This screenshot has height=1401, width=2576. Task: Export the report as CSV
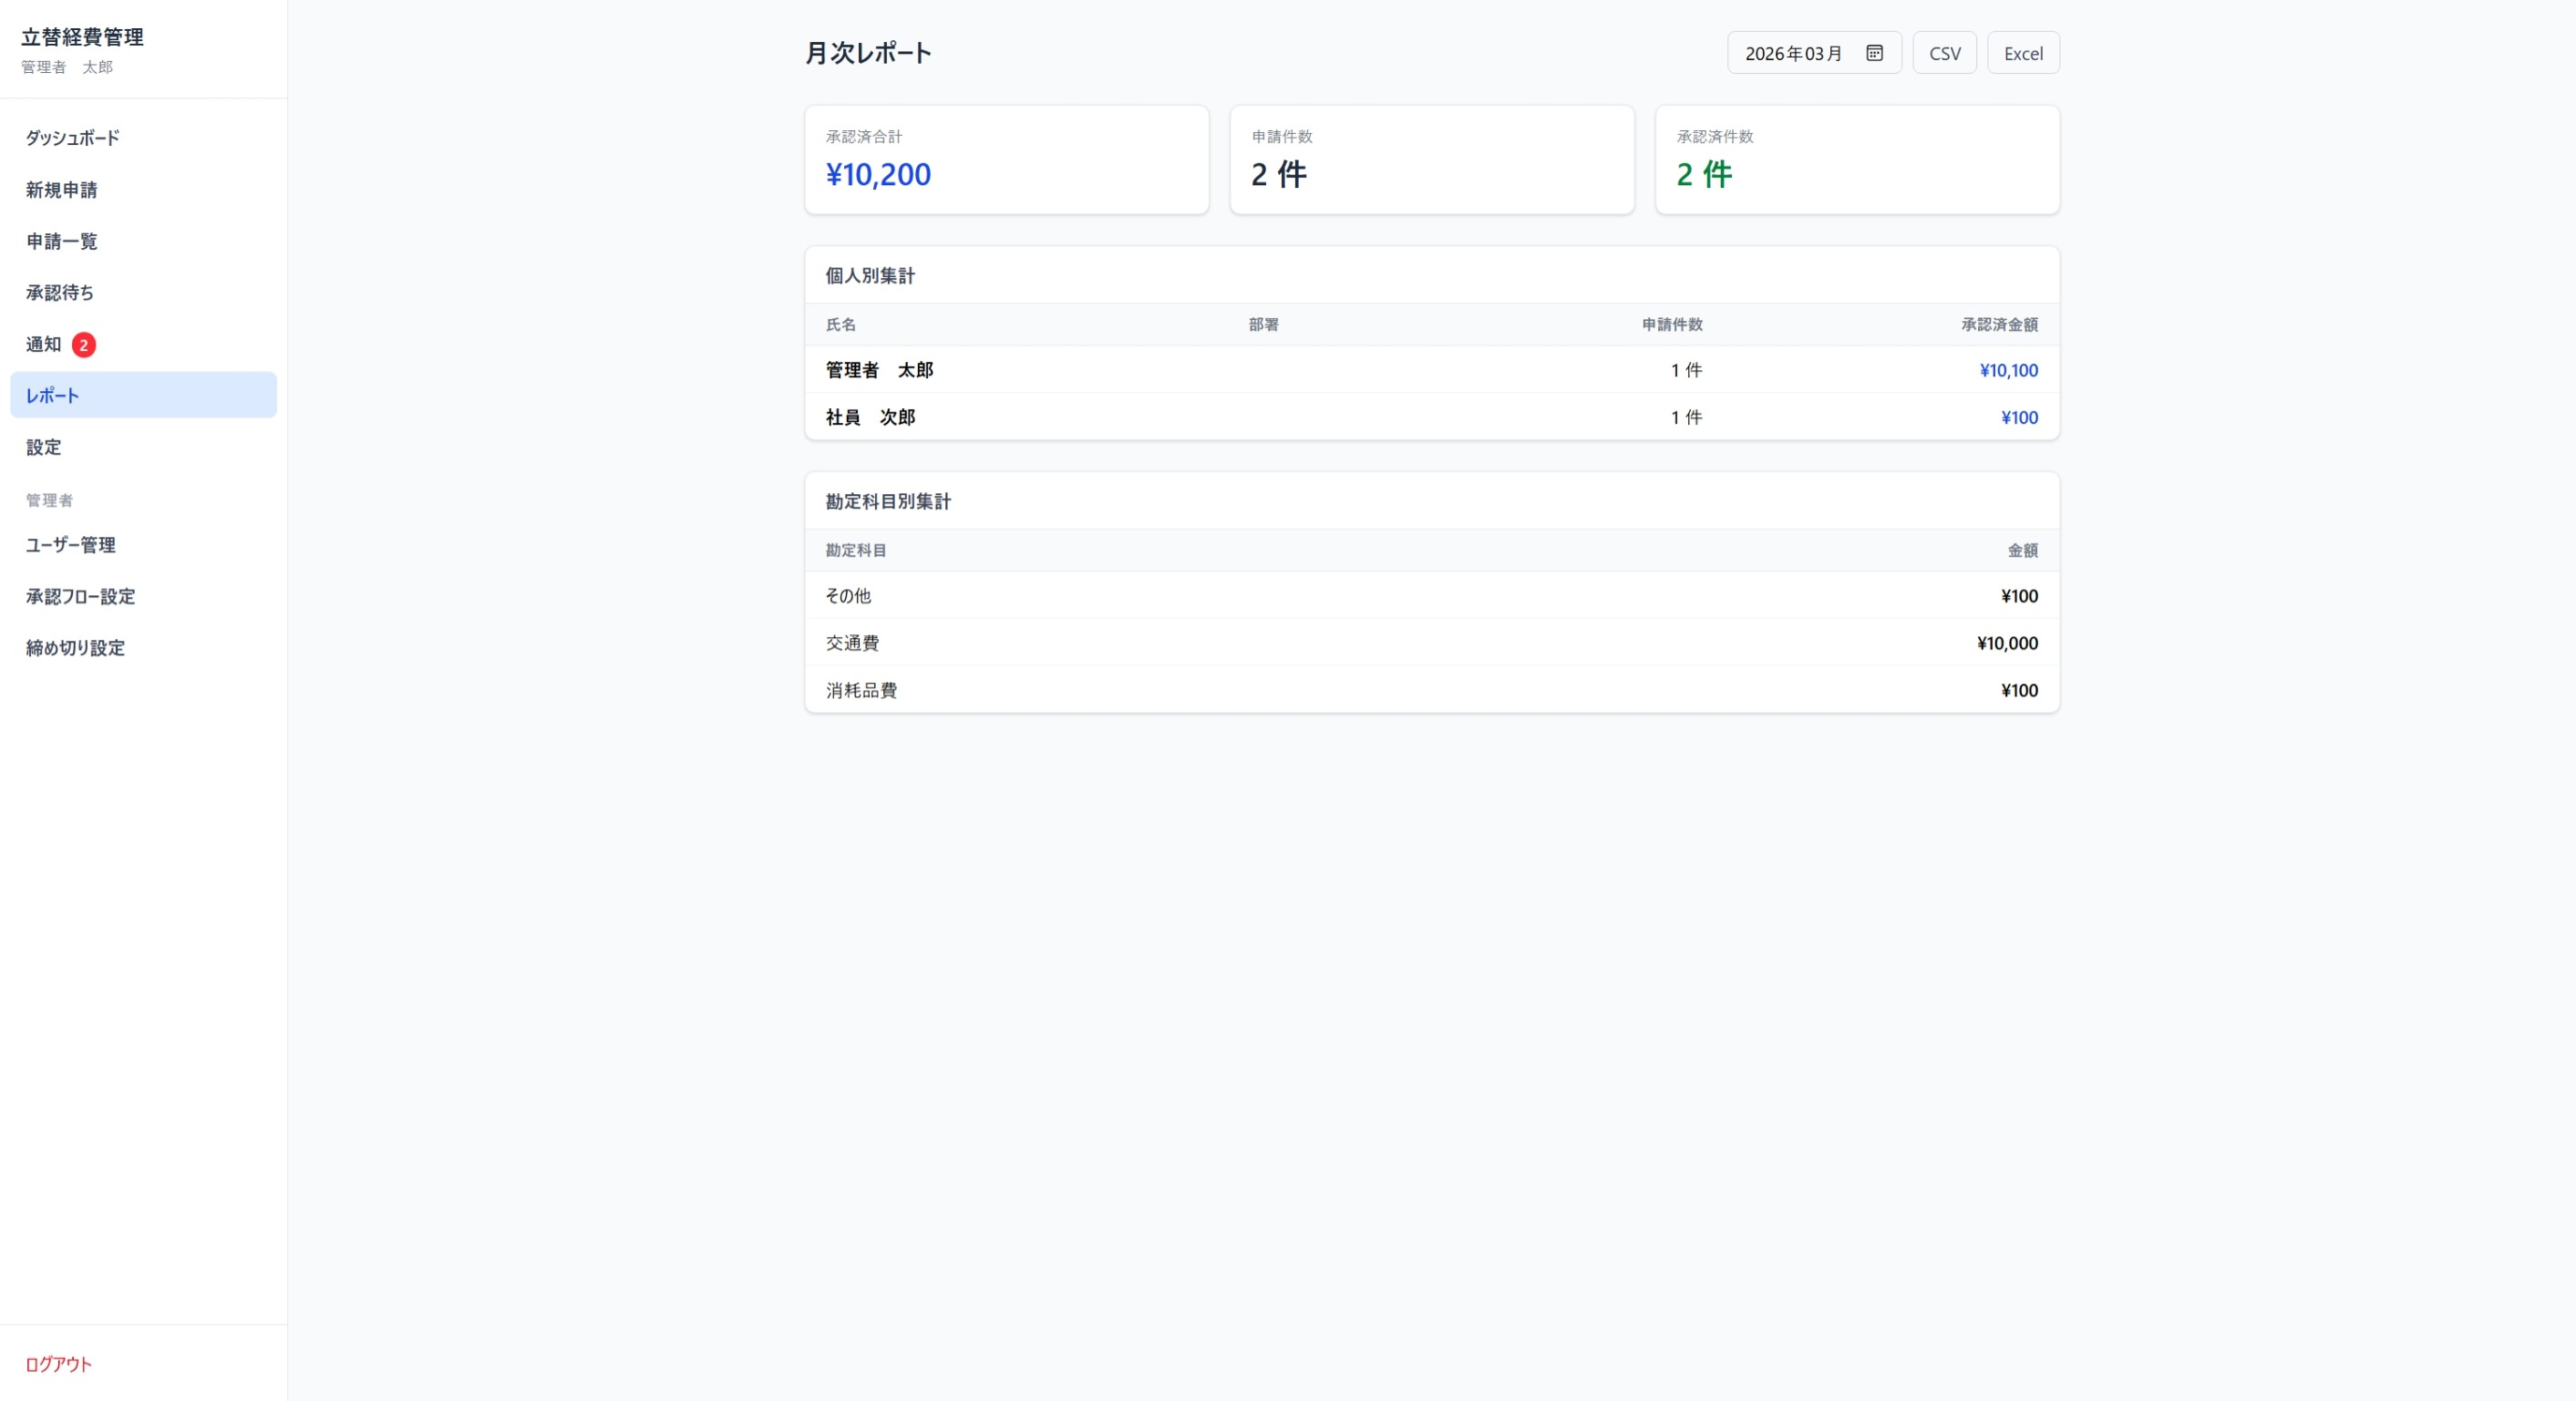tap(1944, 53)
